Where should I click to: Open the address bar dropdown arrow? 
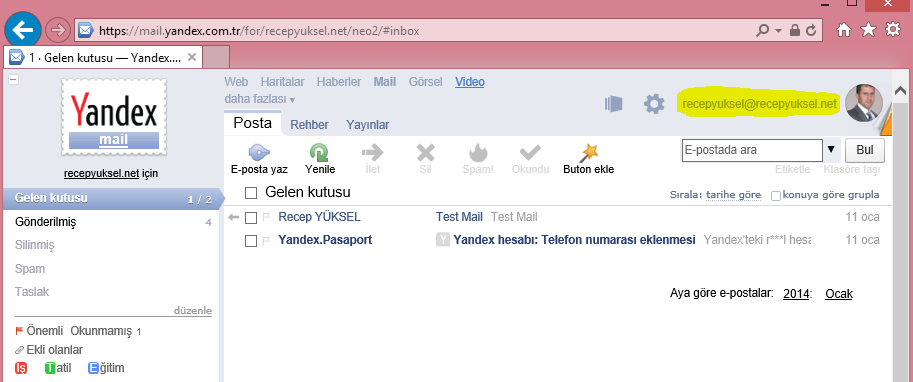(x=778, y=31)
